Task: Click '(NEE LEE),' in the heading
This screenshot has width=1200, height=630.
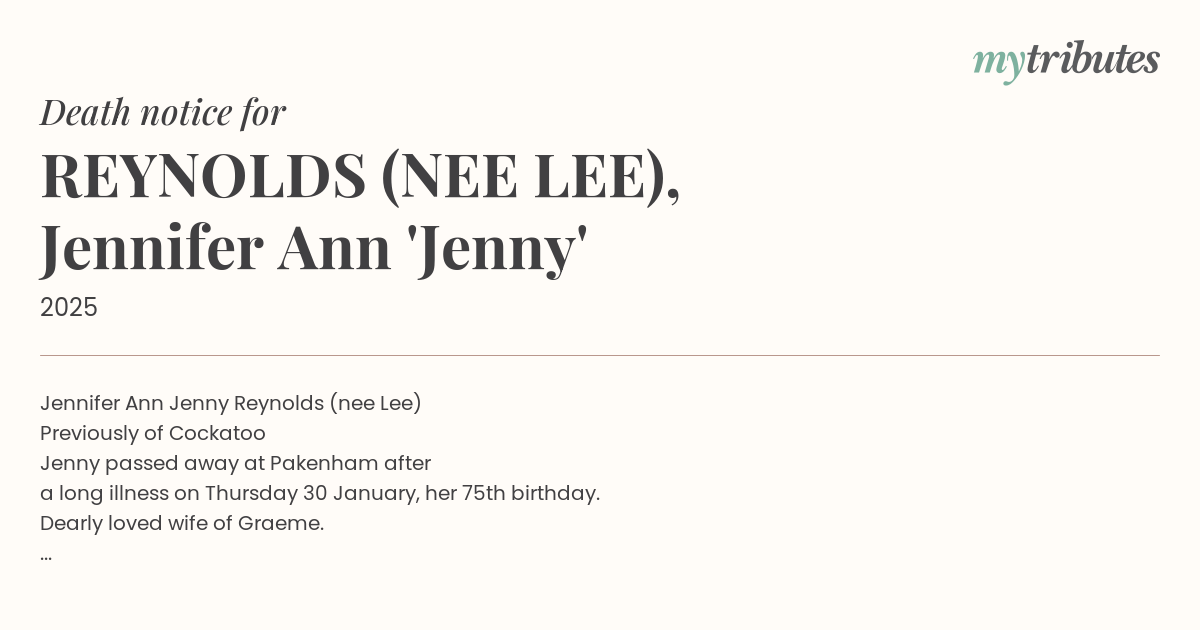Action: click(531, 177)
